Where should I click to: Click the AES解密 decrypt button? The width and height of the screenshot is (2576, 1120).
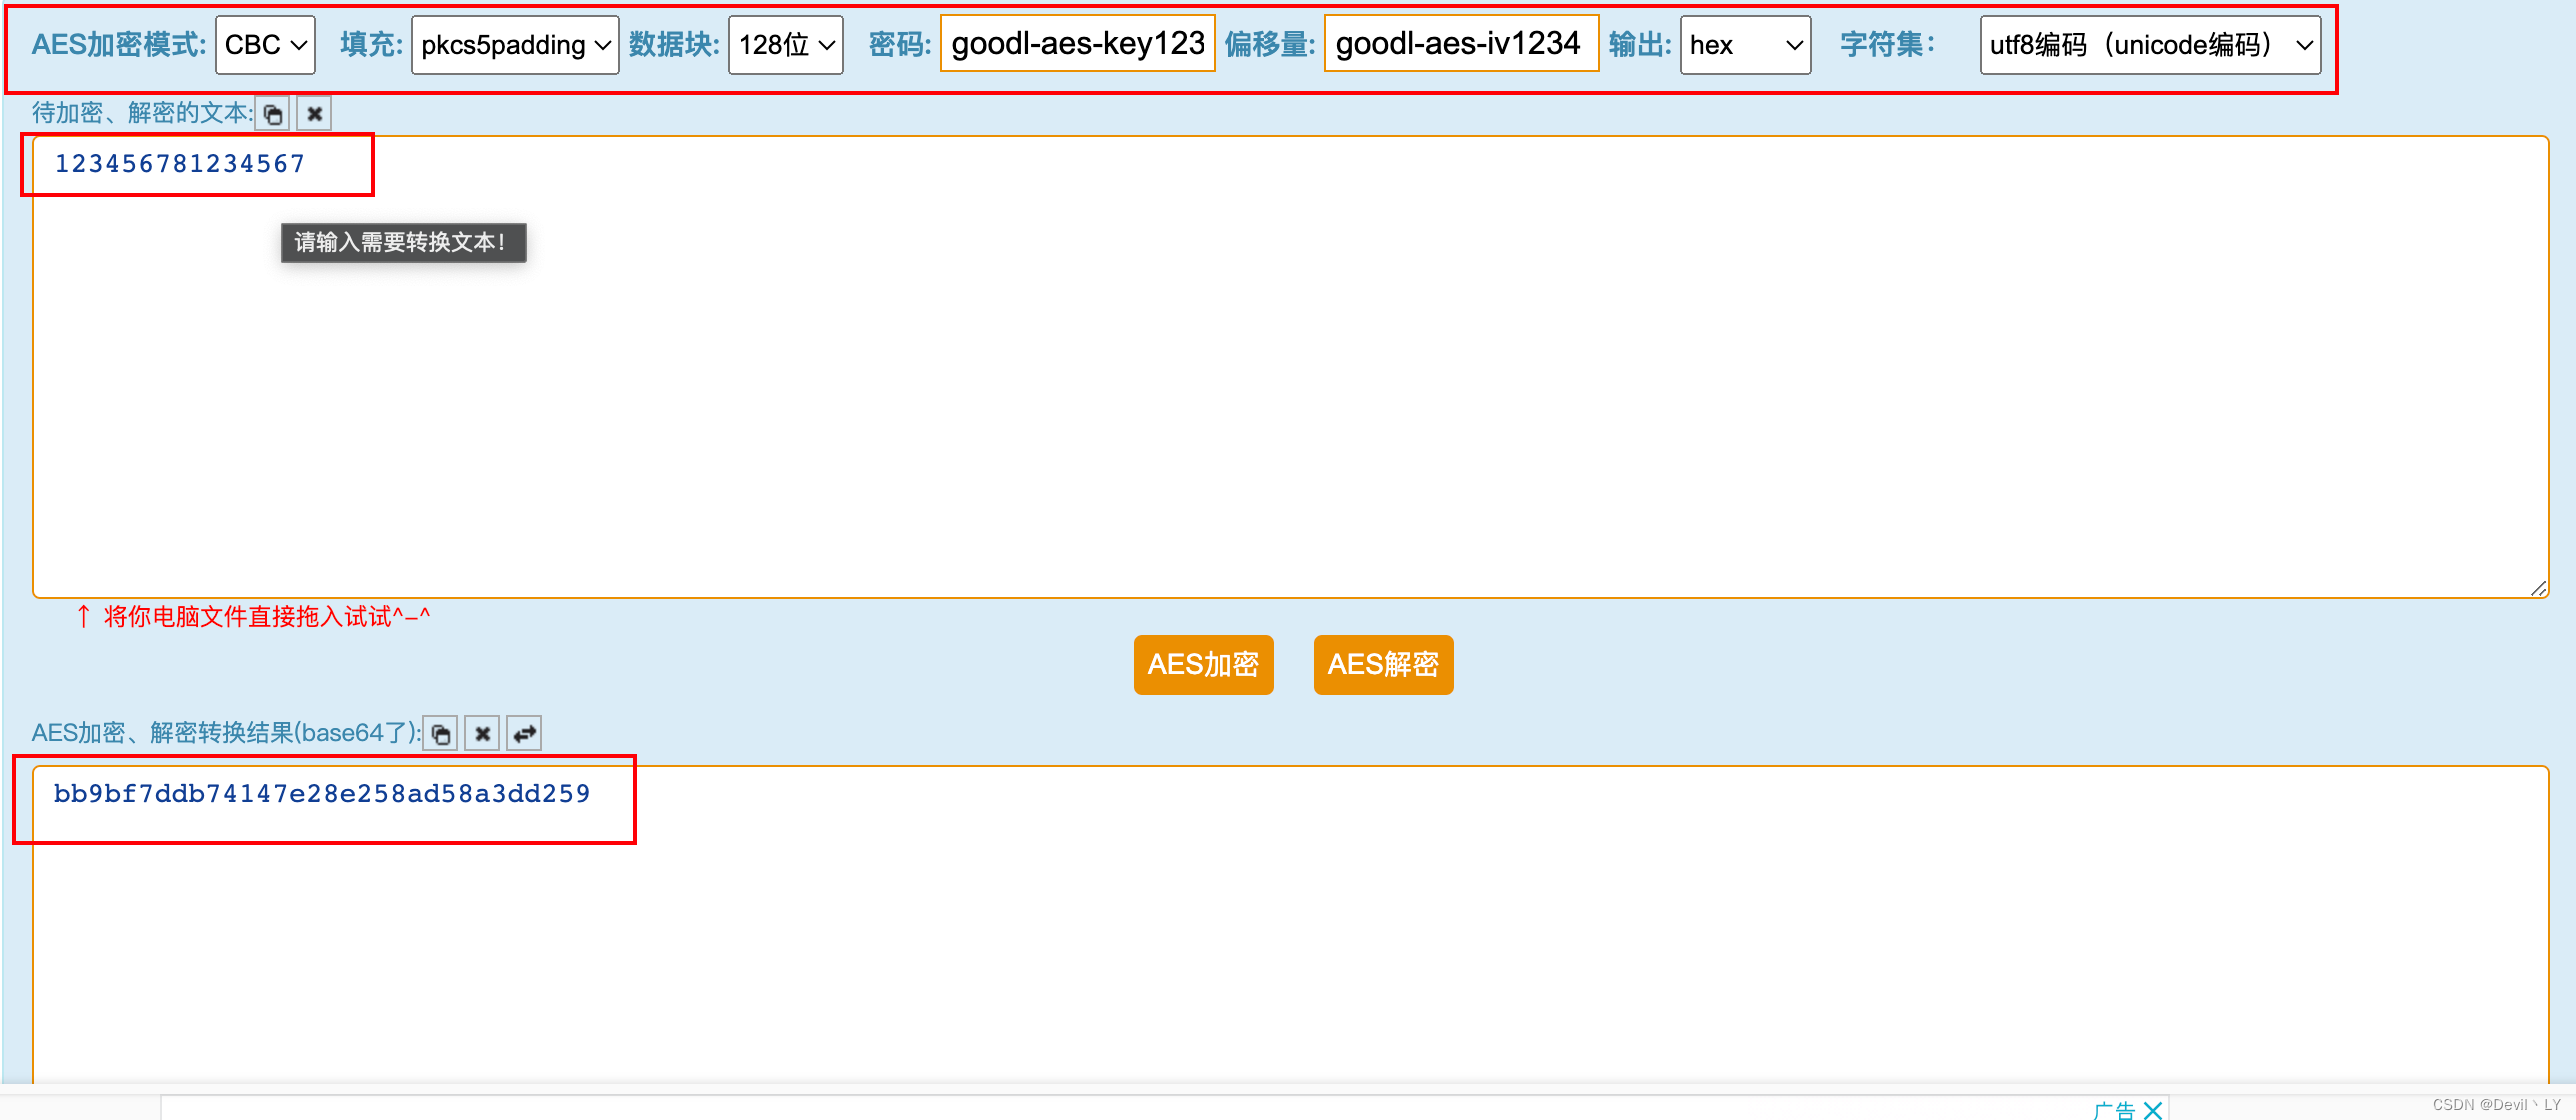click(x=1383, y=665)
